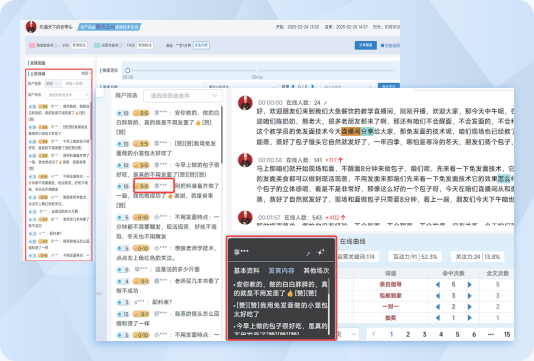Click the keyword 一对一 in the table
The image size is (534, 361).
(x=391, y=307)
